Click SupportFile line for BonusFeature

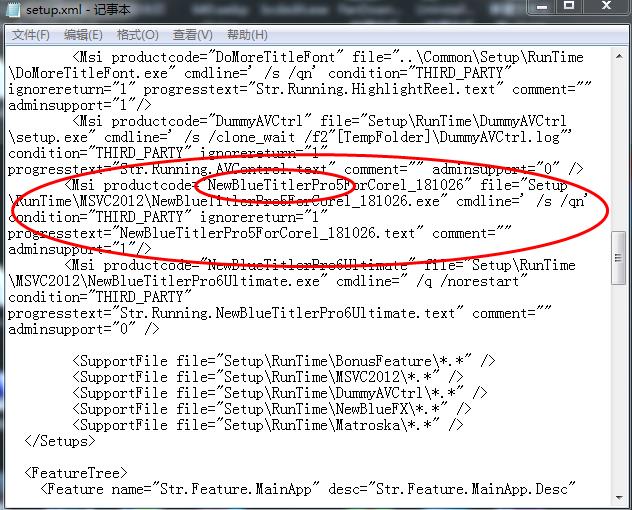[284, 361]
